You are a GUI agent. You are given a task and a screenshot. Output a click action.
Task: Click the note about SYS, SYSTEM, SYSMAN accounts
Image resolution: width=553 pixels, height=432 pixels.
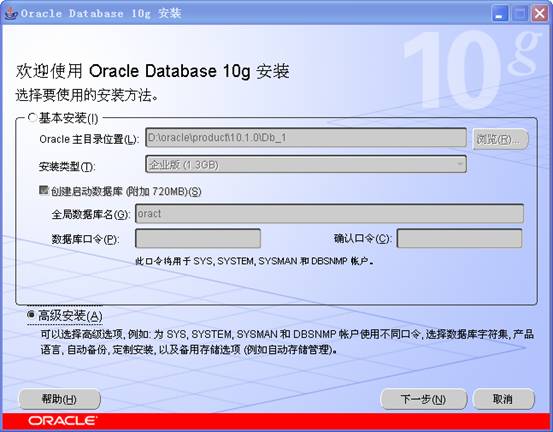(x=254, y=261)
